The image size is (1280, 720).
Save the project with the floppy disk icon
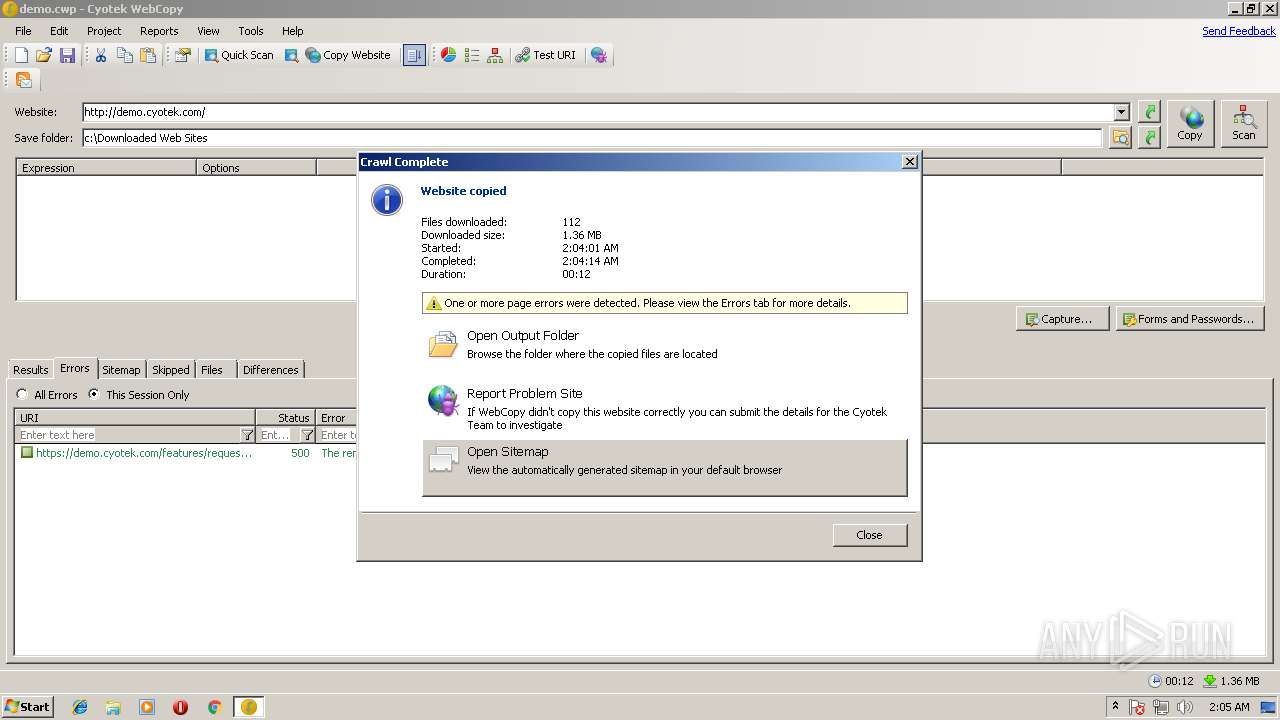(x=67, y=55)
